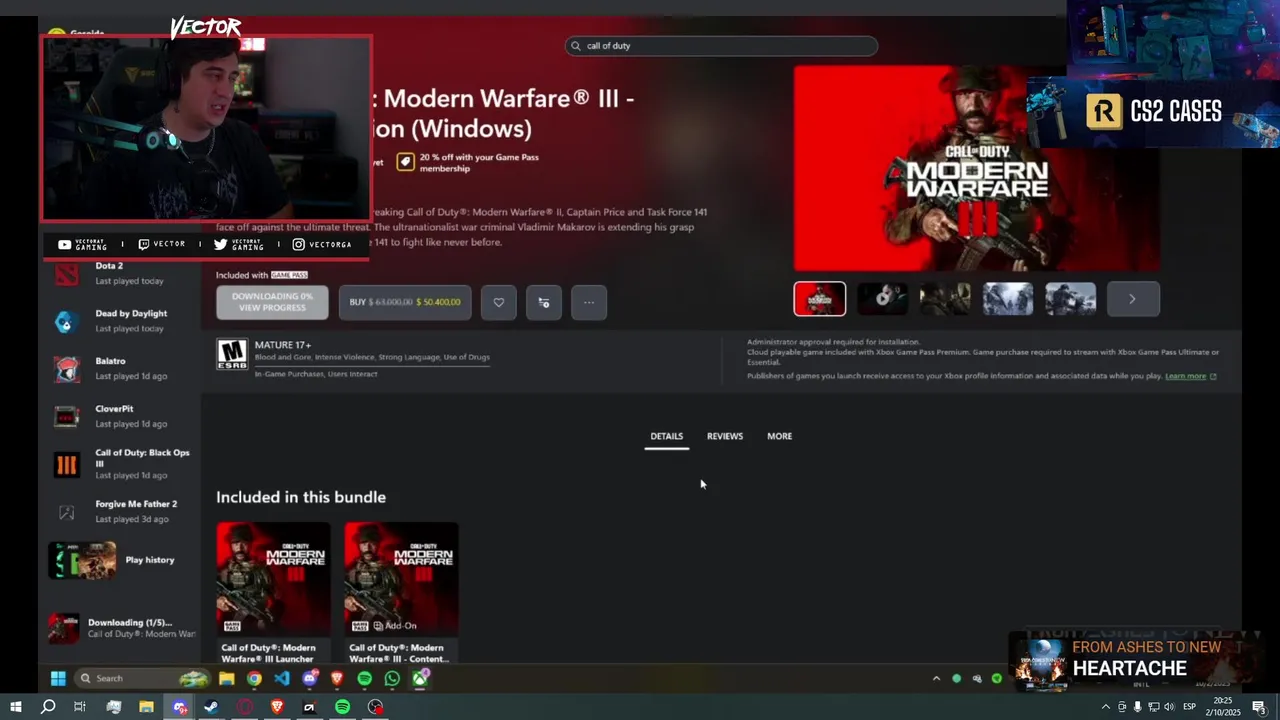Open OBS Studio on the bottom taskbar
This screenshot has width=1280, height=720.
[375, 707]
